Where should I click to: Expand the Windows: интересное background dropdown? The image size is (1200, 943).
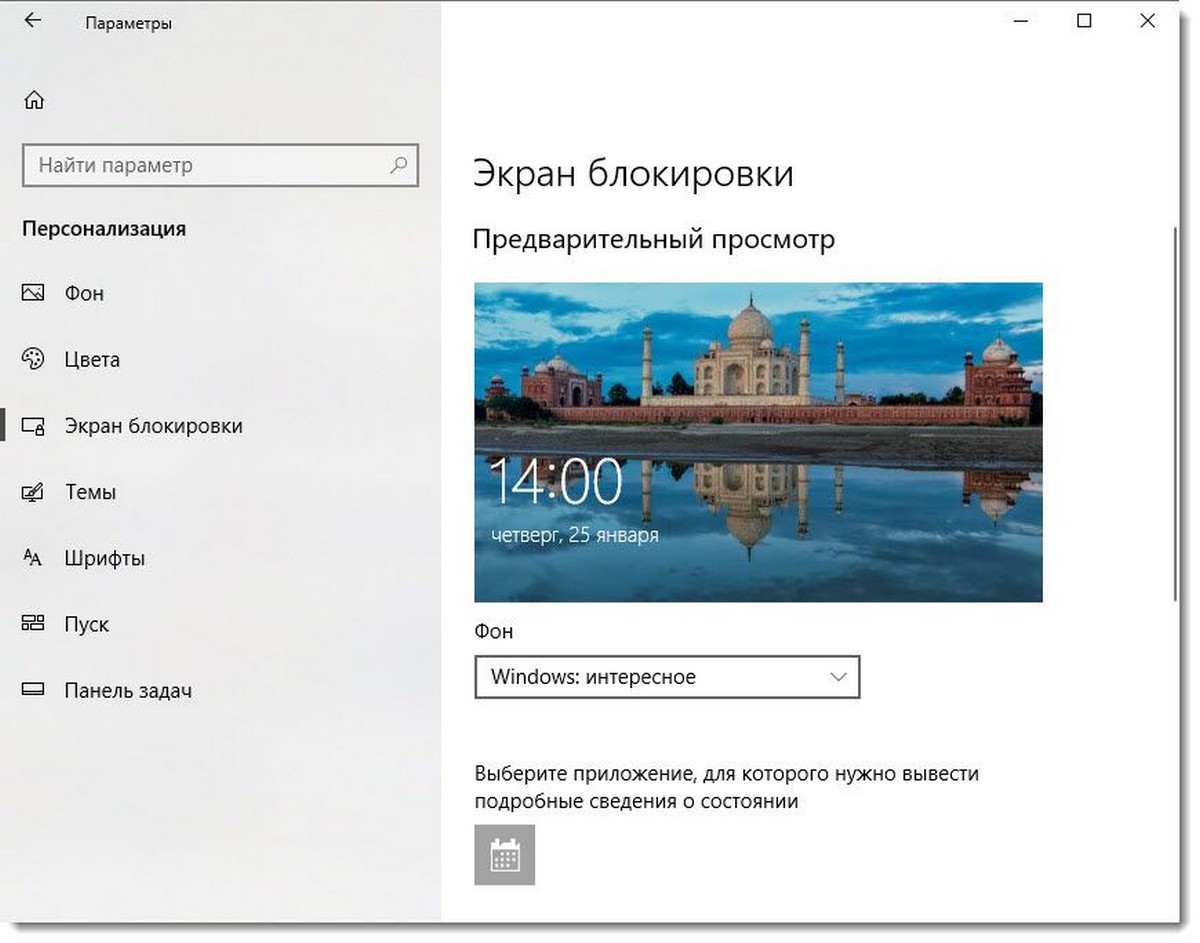(x=667, y=677)
